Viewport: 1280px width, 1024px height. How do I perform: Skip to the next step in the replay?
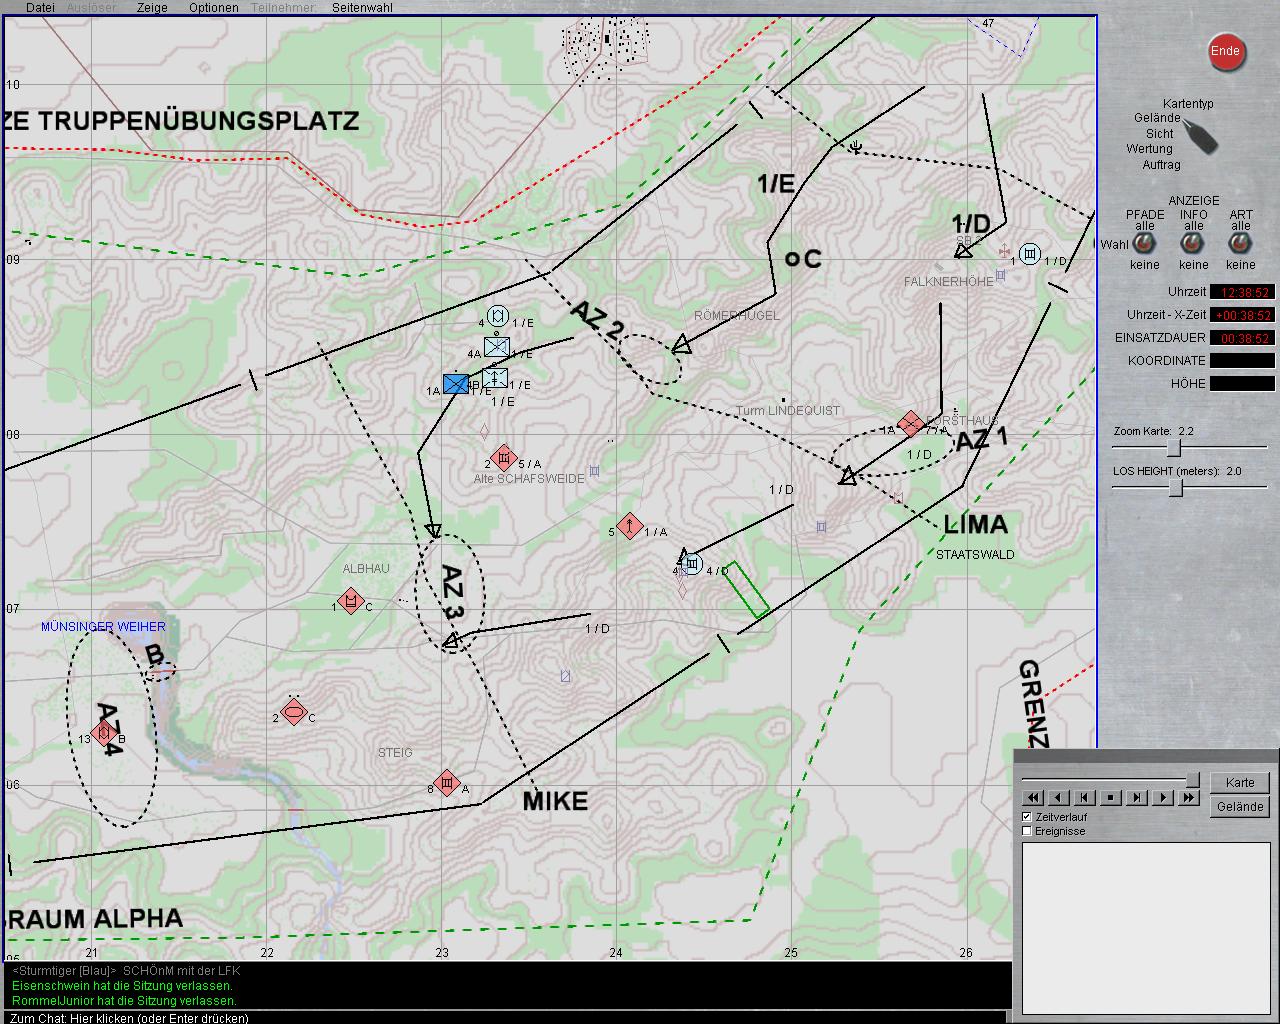1136,797
